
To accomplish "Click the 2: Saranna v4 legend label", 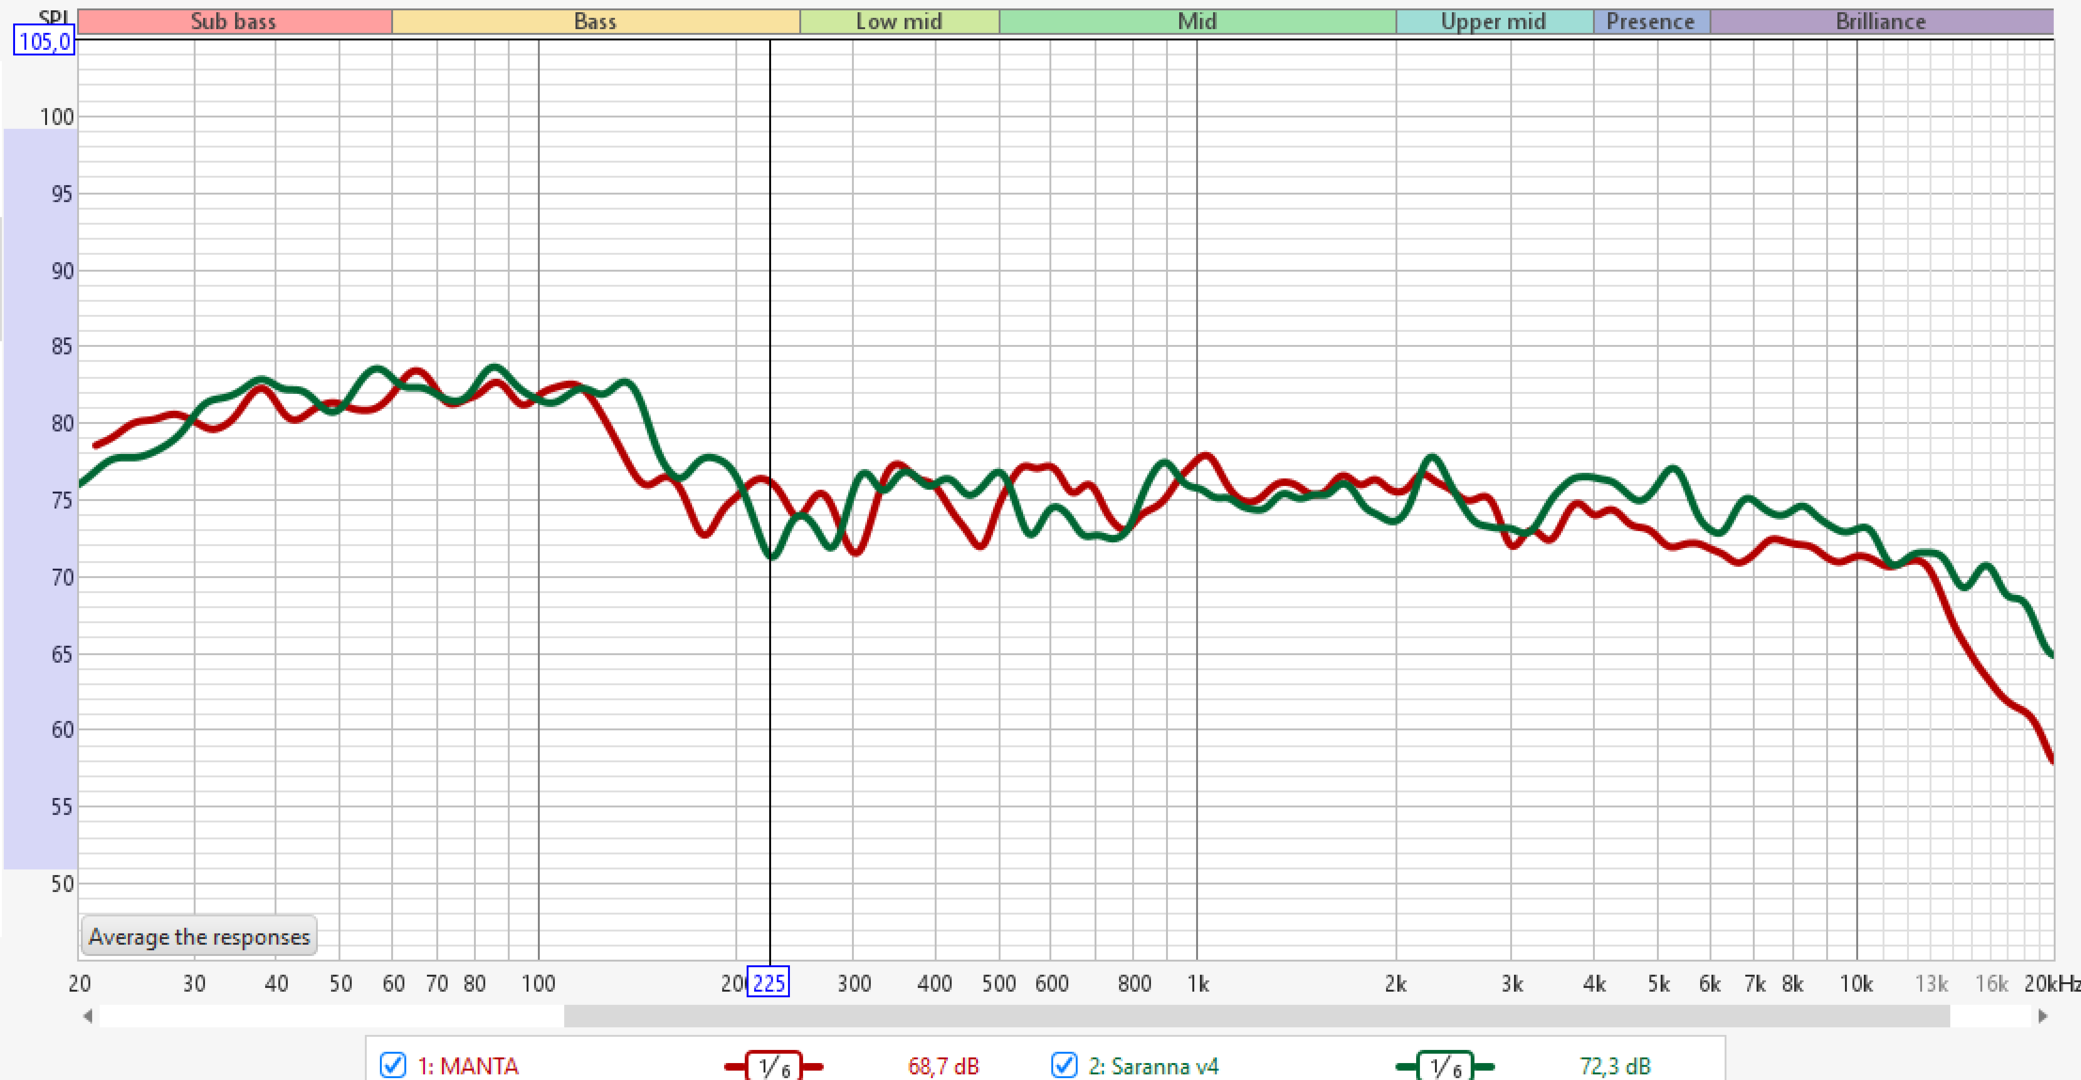I will pos(1154,1066).
